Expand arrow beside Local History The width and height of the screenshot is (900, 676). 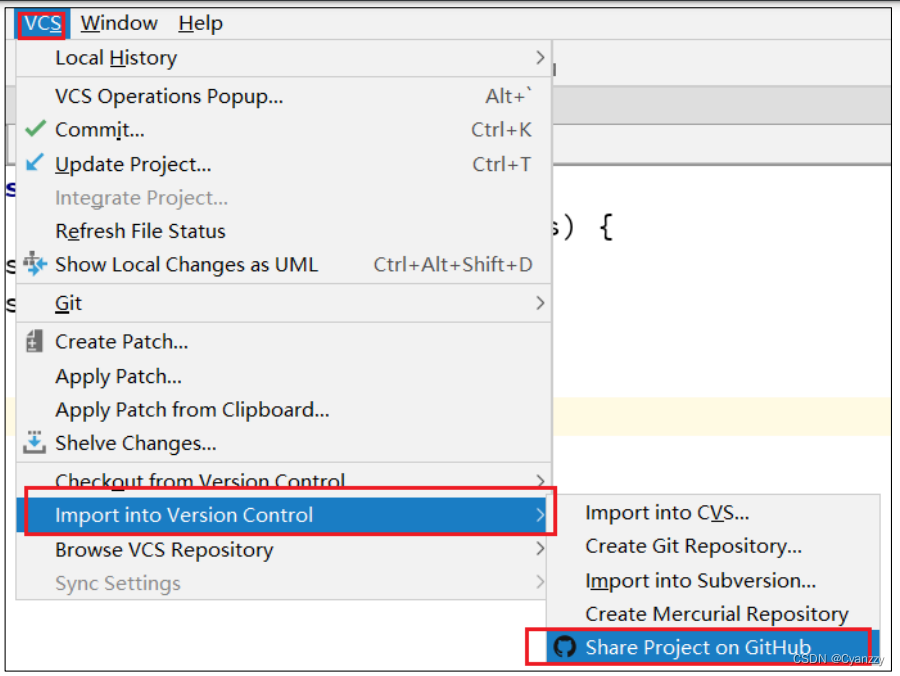pyautogui.click(x=540, y=57)
